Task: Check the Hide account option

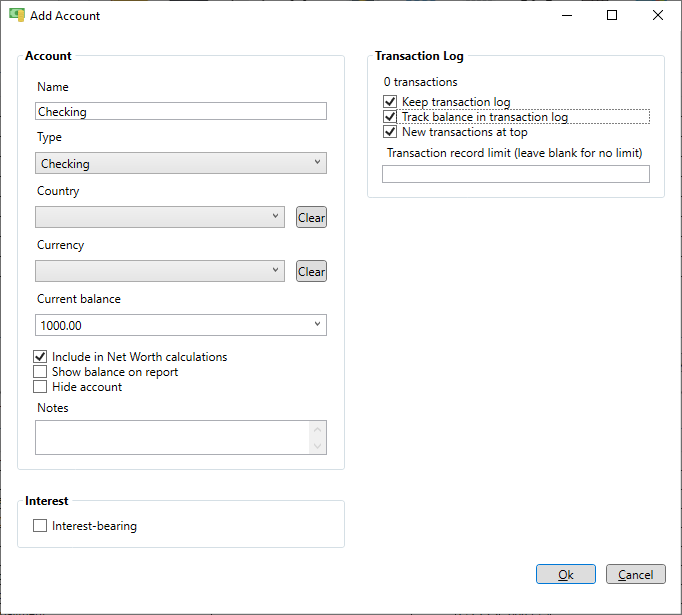Action: pyautogui.click(x=40, y=387)
